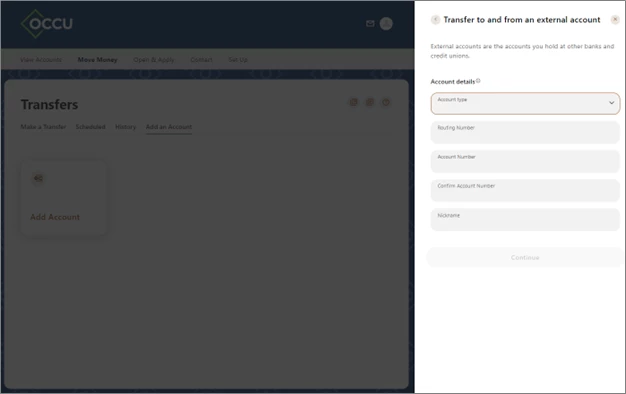
Task: Click the info icon beside Account details
Action: [478, 81]
